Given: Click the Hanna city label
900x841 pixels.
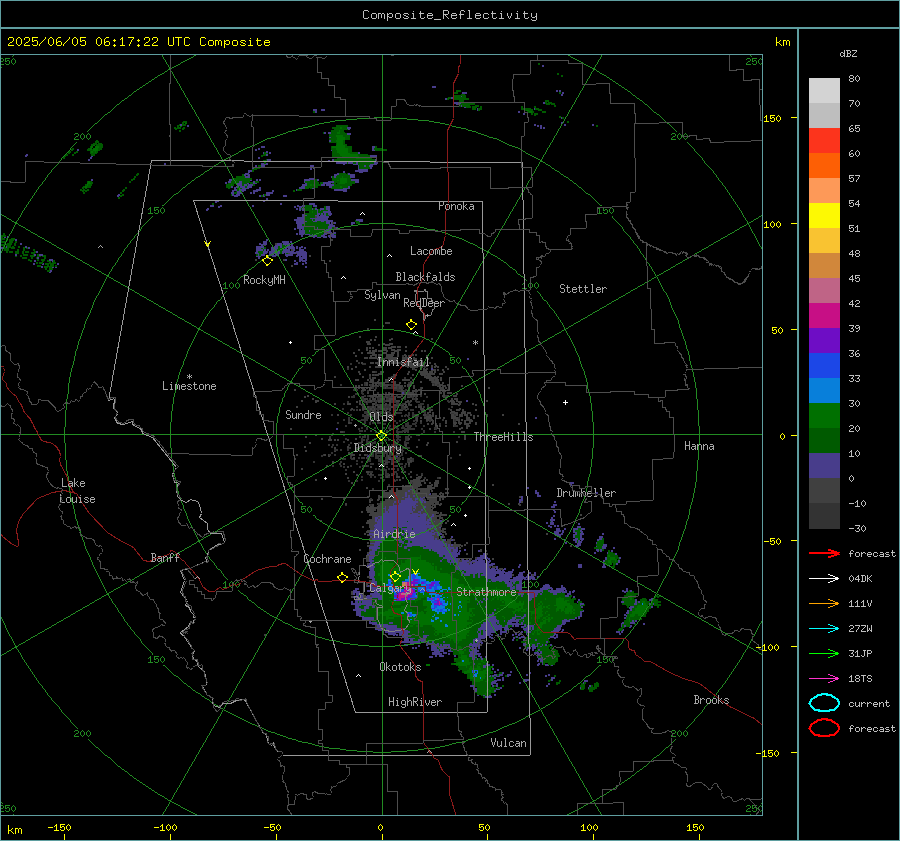Looking at the screenshot, I should point(699,446).
